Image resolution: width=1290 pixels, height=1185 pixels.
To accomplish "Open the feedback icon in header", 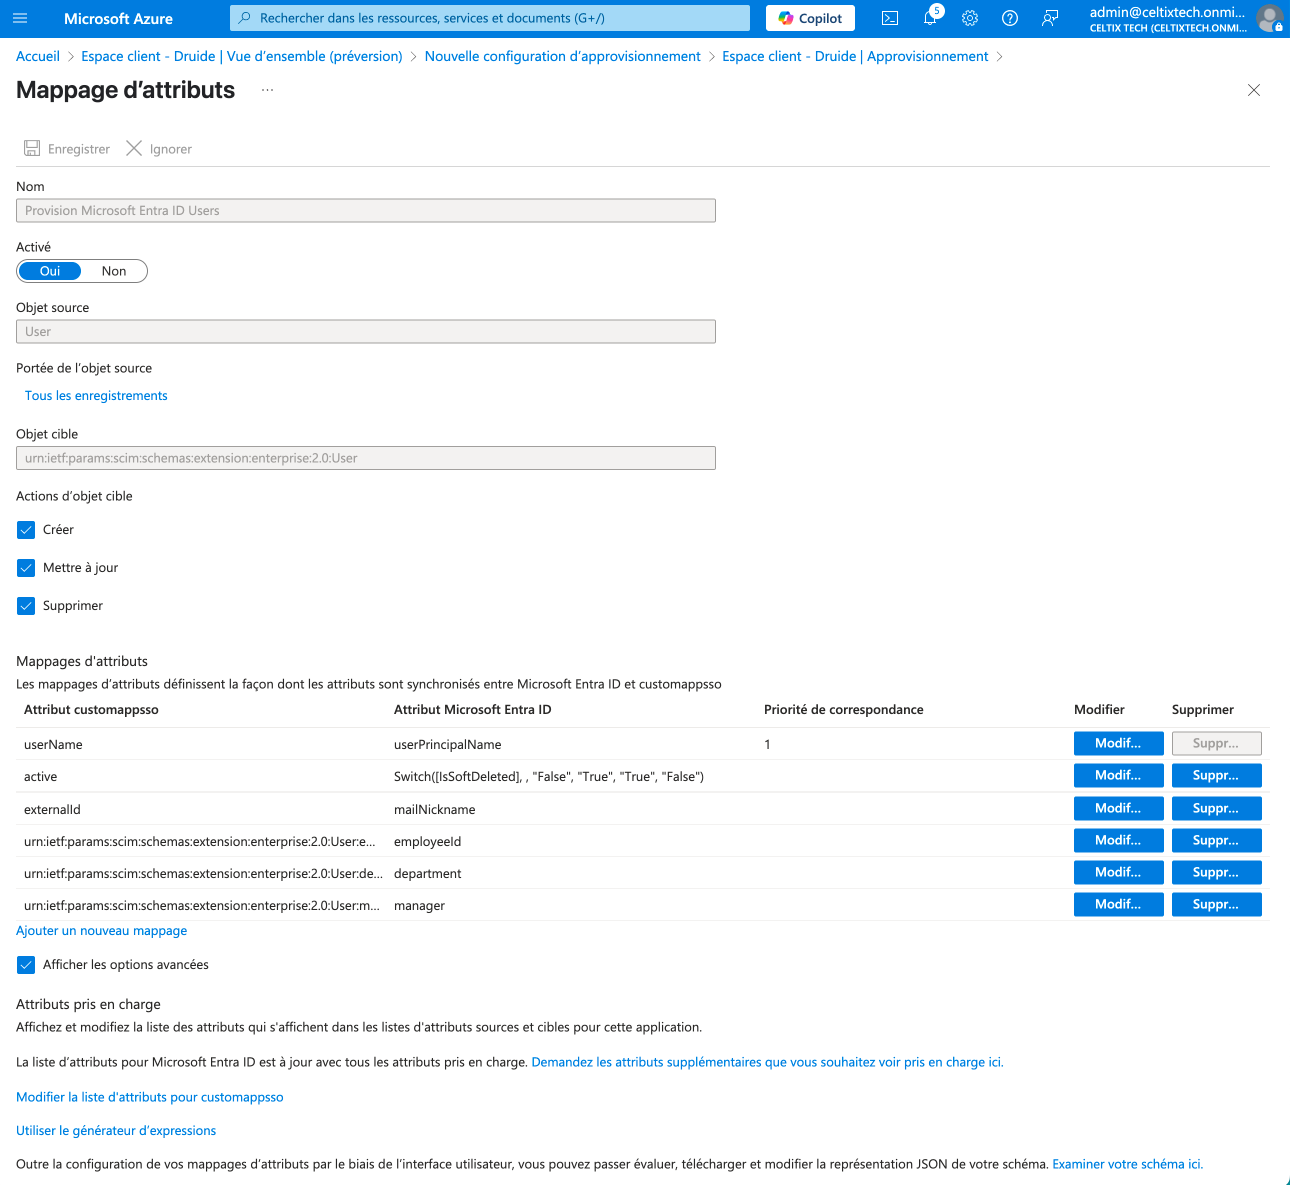I will click(x=1050, y=18).
